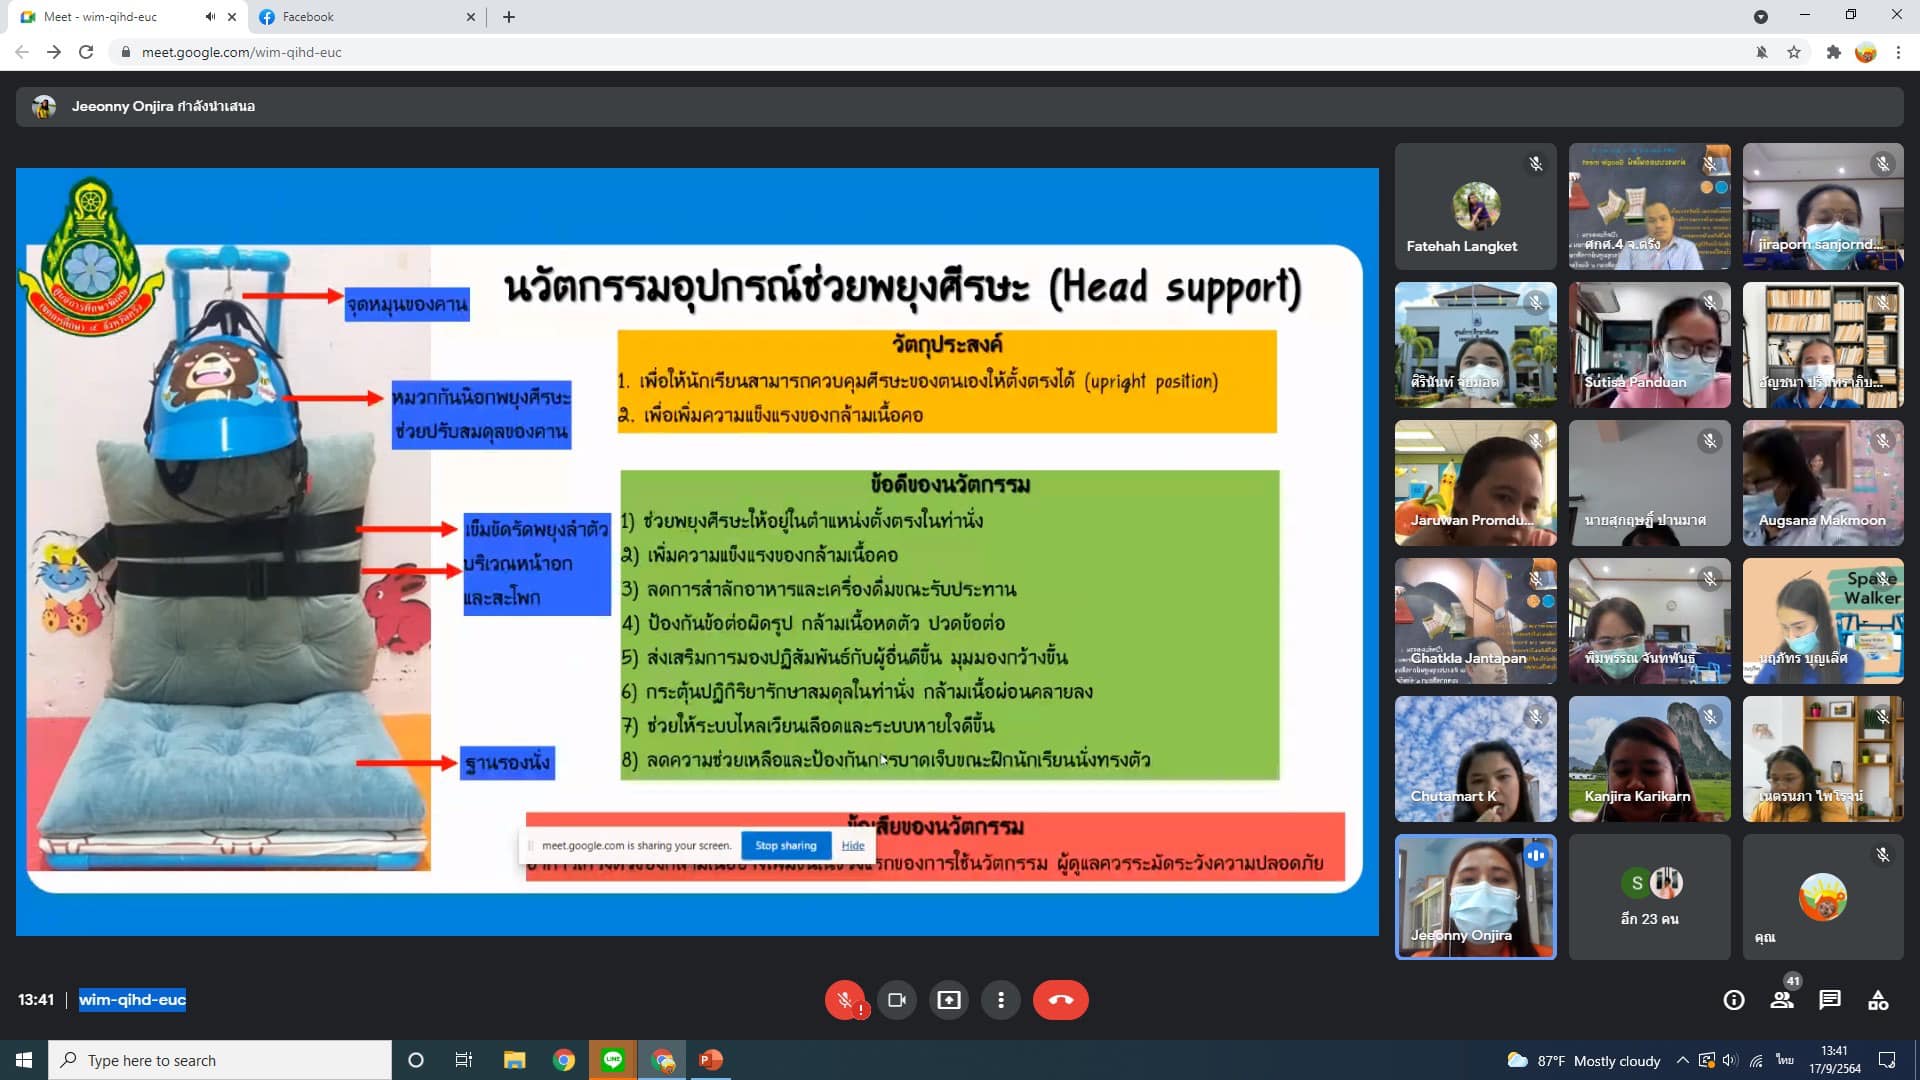Open activities icon in Meet
The width and height of the screenshot is (1920, 1080).
point(1878,1000)
